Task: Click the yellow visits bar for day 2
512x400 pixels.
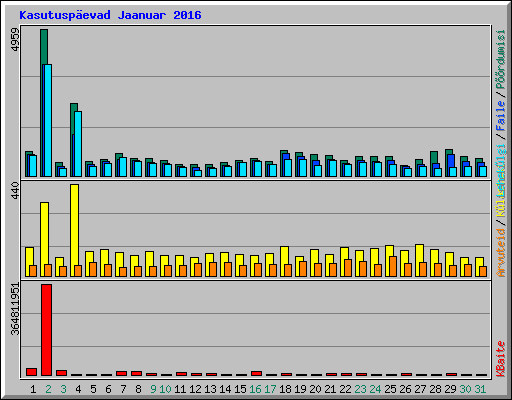Action: [x=44, y=239]
